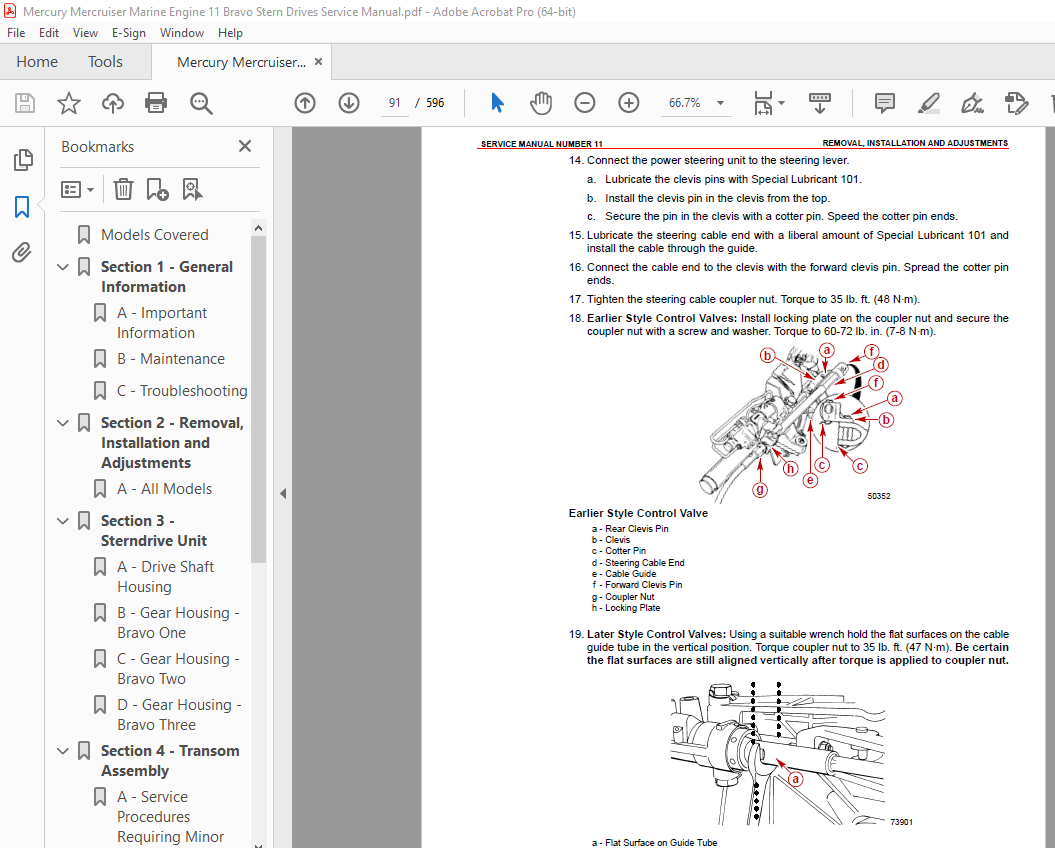Image resolution: width=1055 pixels, height=848 pixels.
Task: Open the E-Sign menu
Action: [129, 32]
